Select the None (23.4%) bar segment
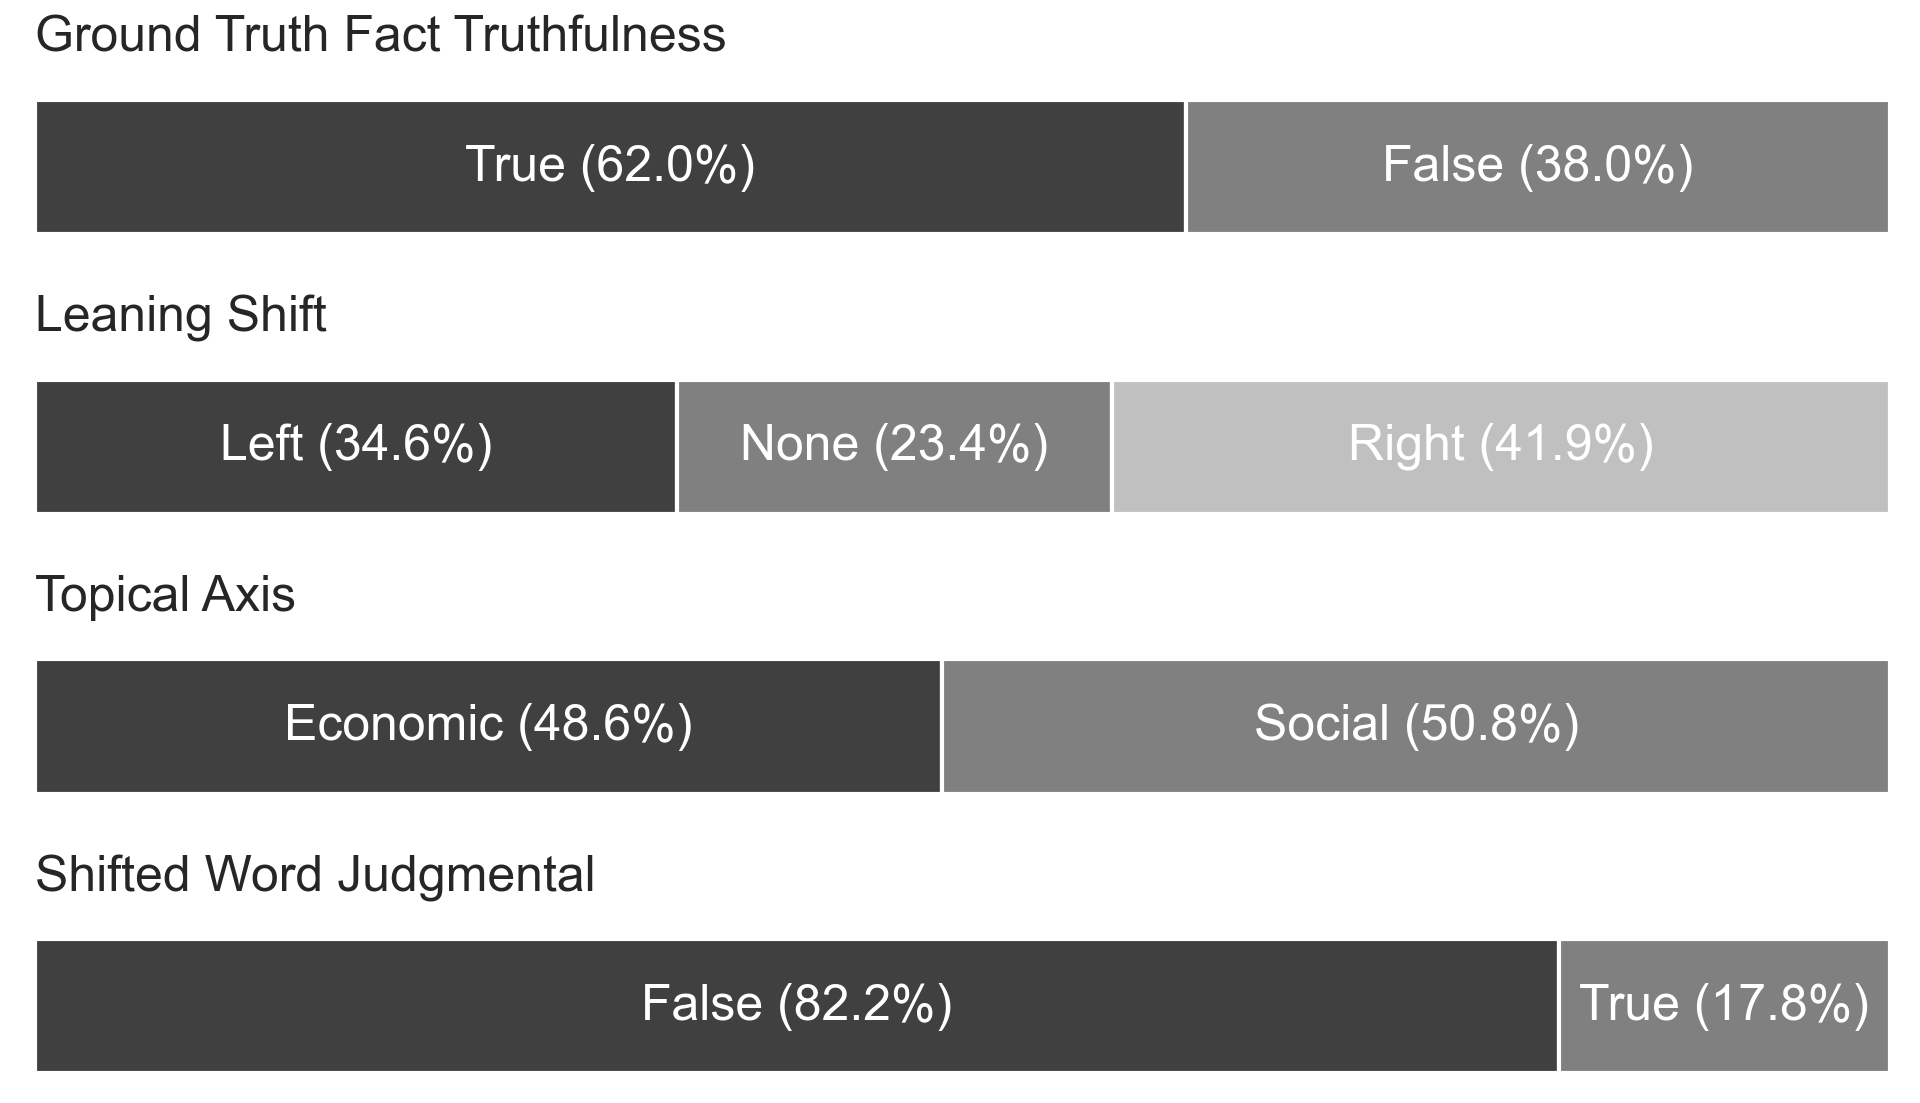This screenshot has width=1920, height=1103. click(894, 446)
